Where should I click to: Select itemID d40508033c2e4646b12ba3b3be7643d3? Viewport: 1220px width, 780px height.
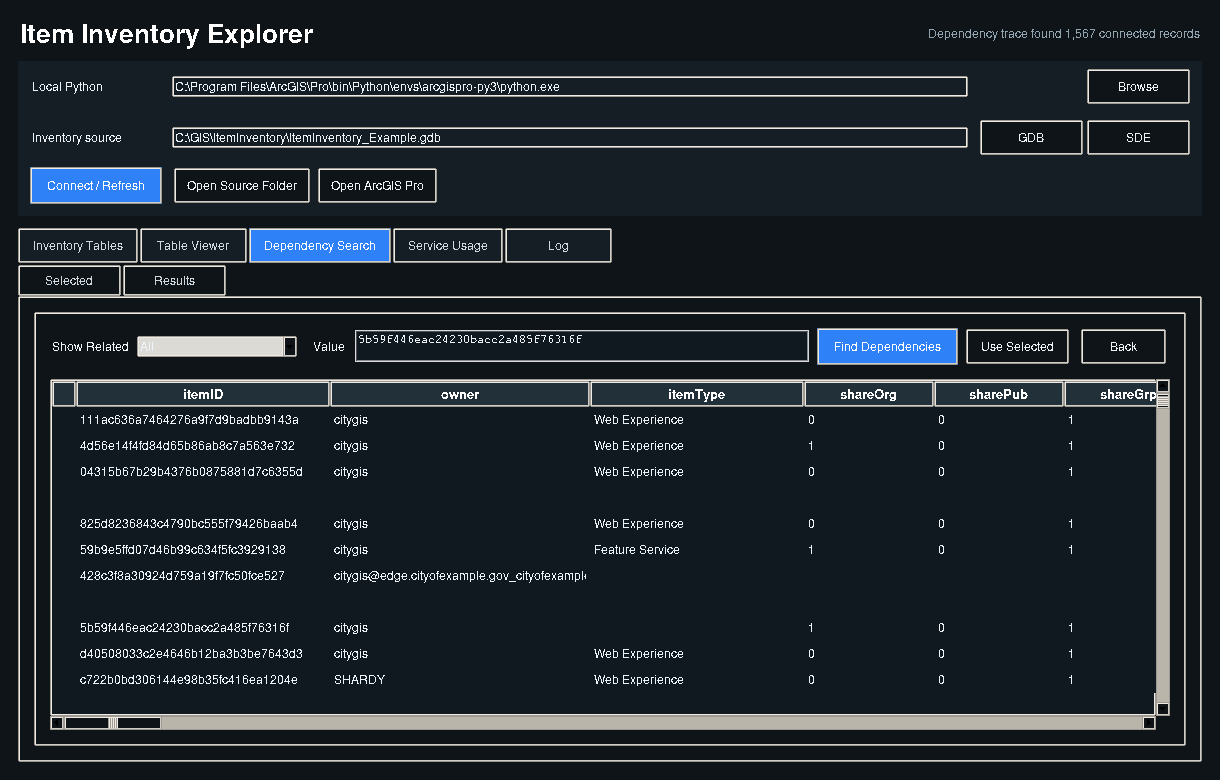pos(191,654)
